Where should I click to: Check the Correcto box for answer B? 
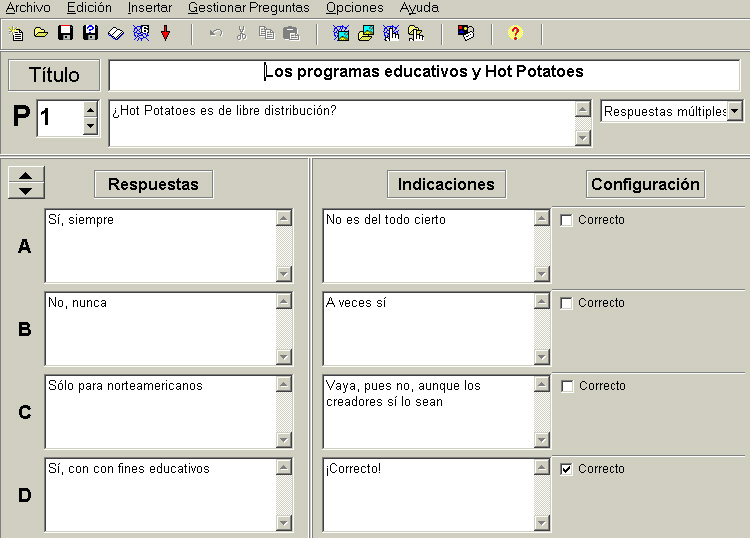point(567,303)
